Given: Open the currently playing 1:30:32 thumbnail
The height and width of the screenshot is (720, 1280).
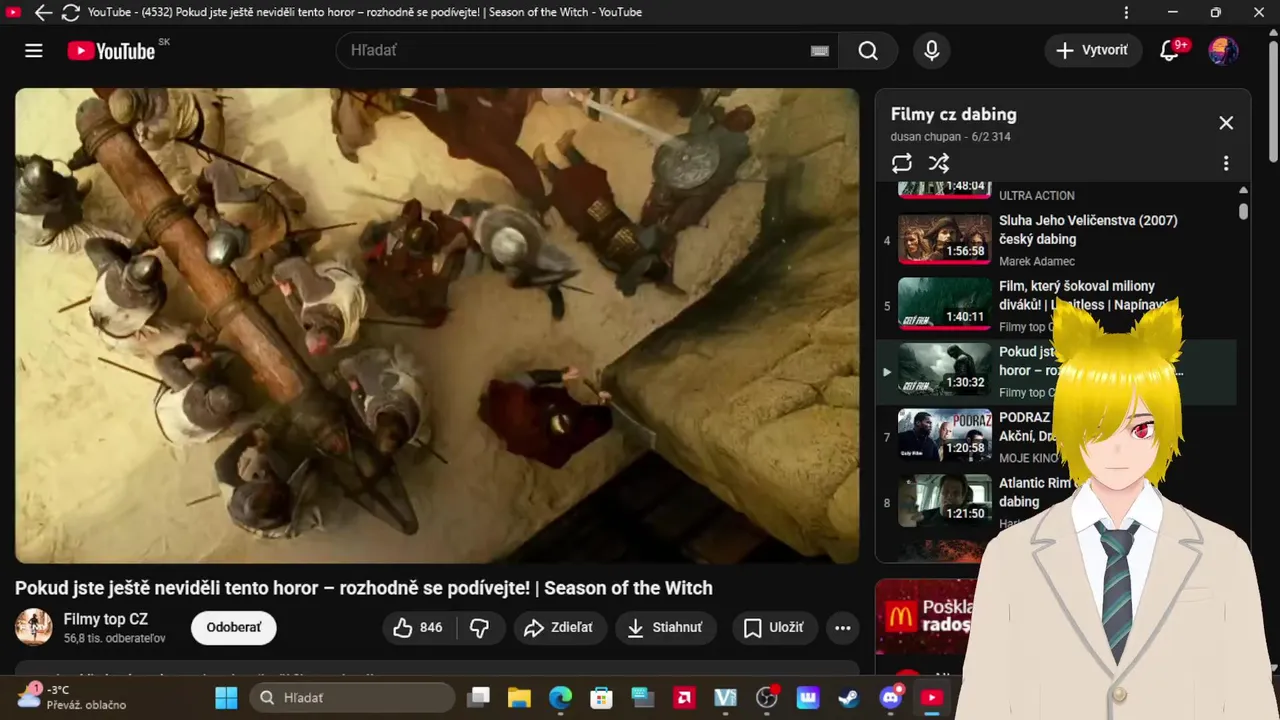Looking at the screenshot, I should 944,371.
